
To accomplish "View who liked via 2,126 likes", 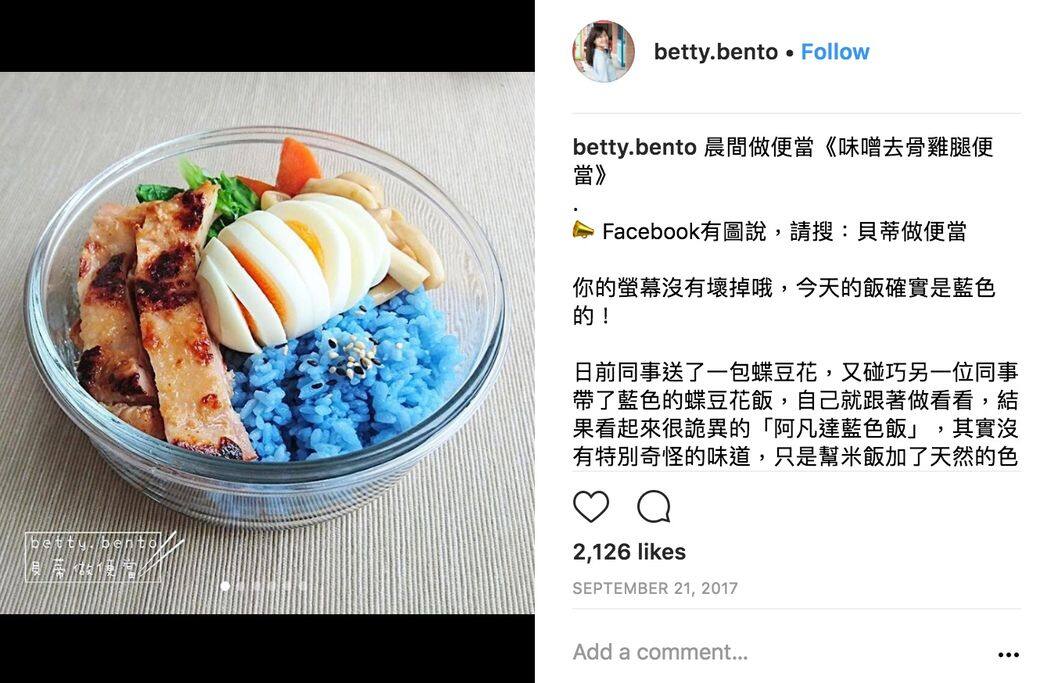I will 629,552.
